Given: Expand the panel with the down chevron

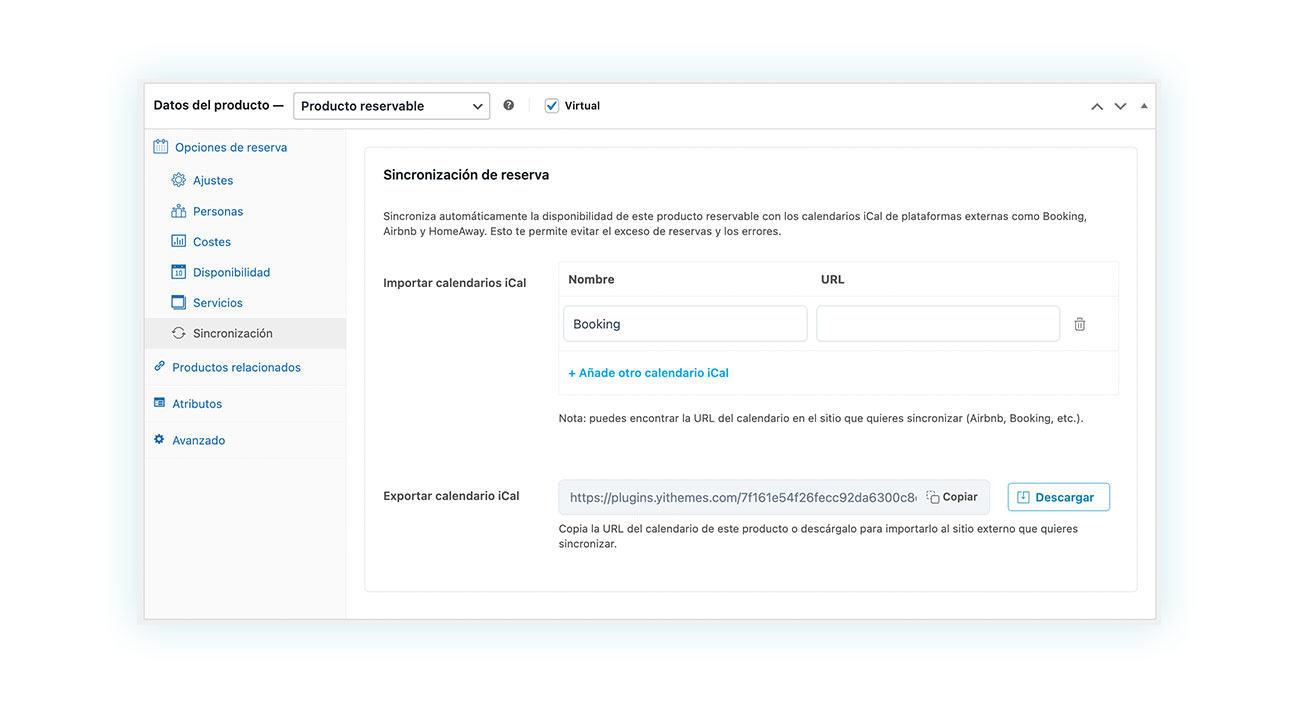Looking at the screenshot, I should pyautogui.click(x=1120, y=105).
